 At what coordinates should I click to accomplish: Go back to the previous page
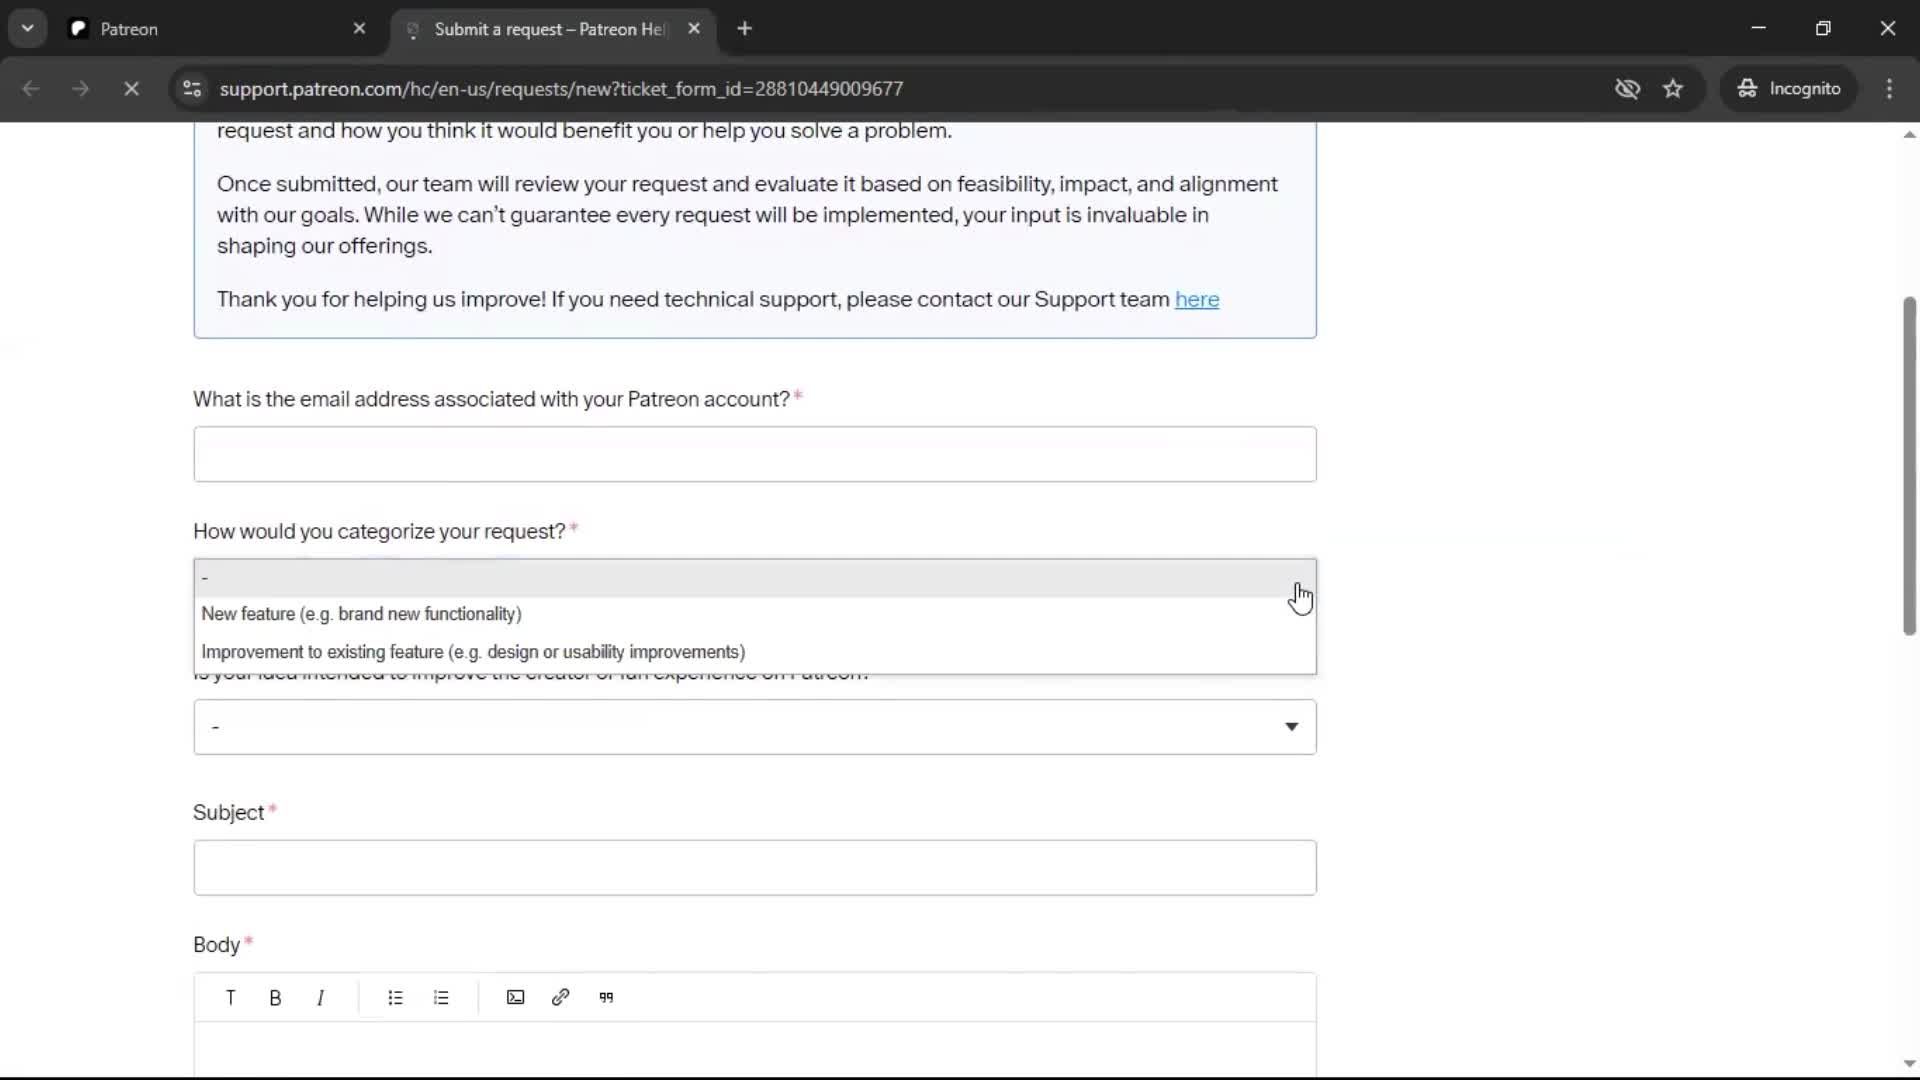tap(31, 89)
